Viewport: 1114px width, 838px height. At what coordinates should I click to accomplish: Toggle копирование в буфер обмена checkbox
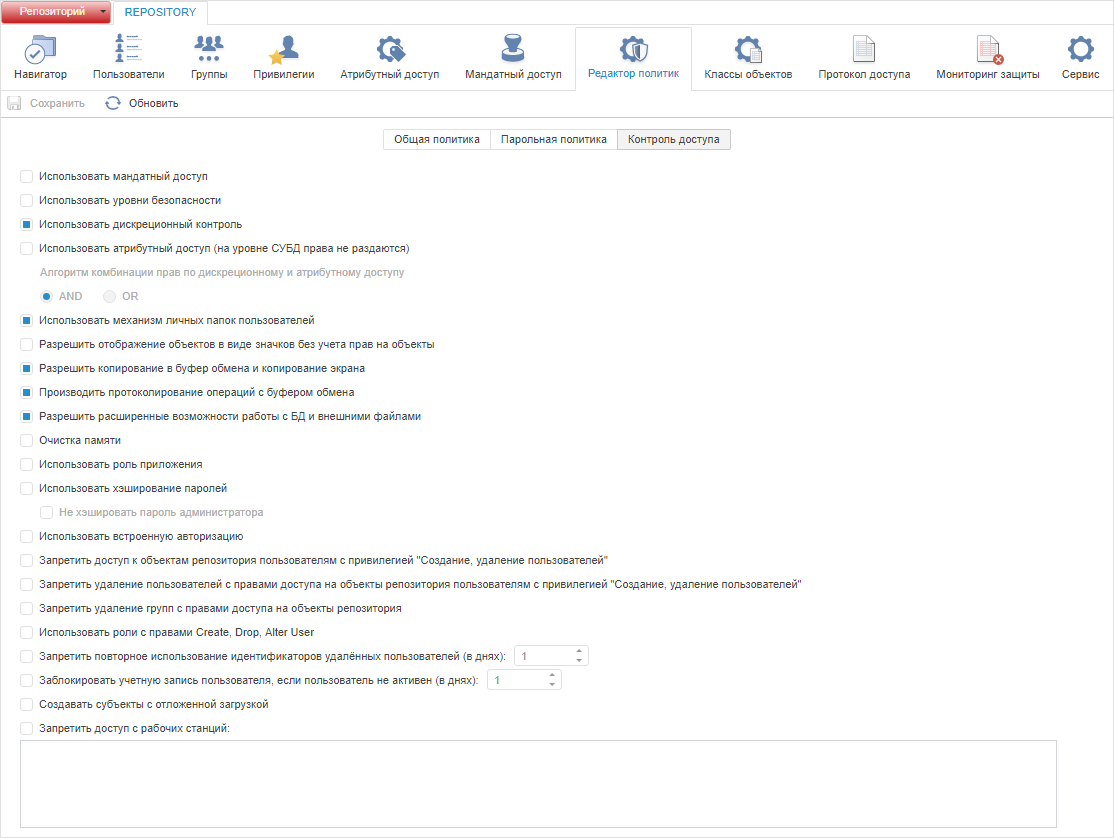click(26, 369)
